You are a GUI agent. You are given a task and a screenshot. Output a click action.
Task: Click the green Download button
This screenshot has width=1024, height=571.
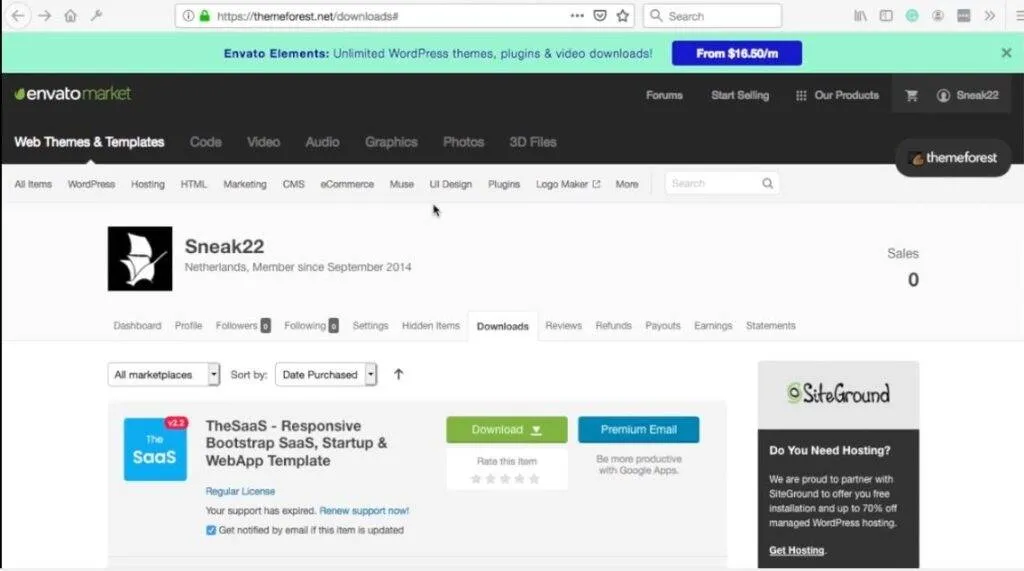507,430
